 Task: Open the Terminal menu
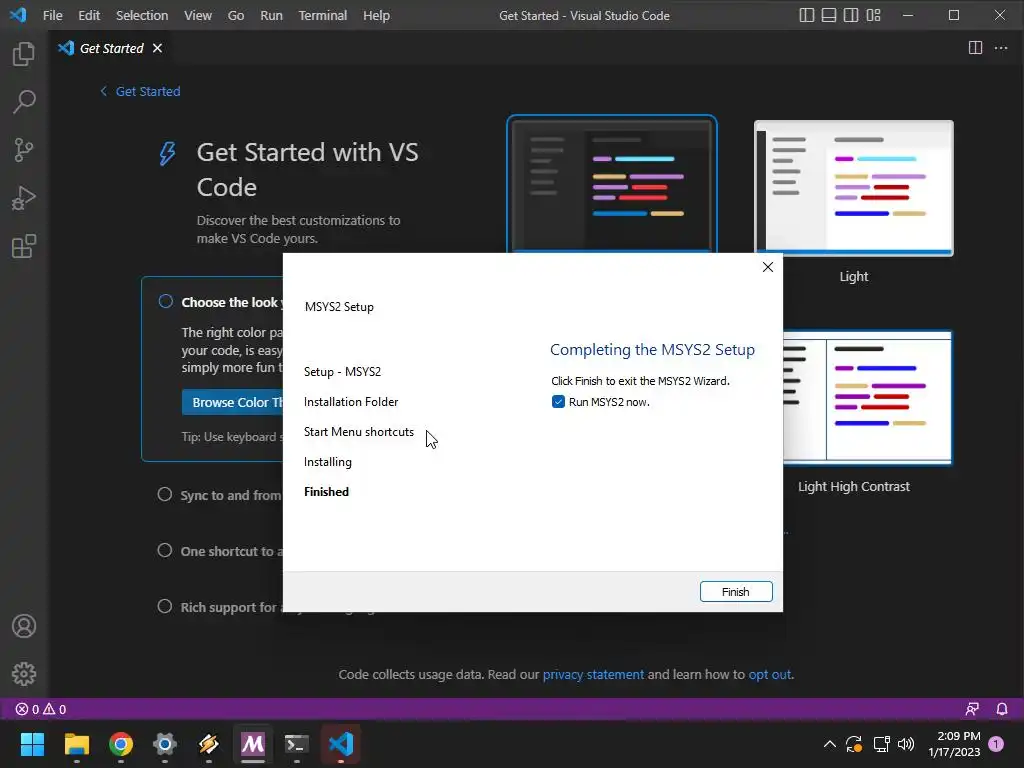(x=323, y=15)
